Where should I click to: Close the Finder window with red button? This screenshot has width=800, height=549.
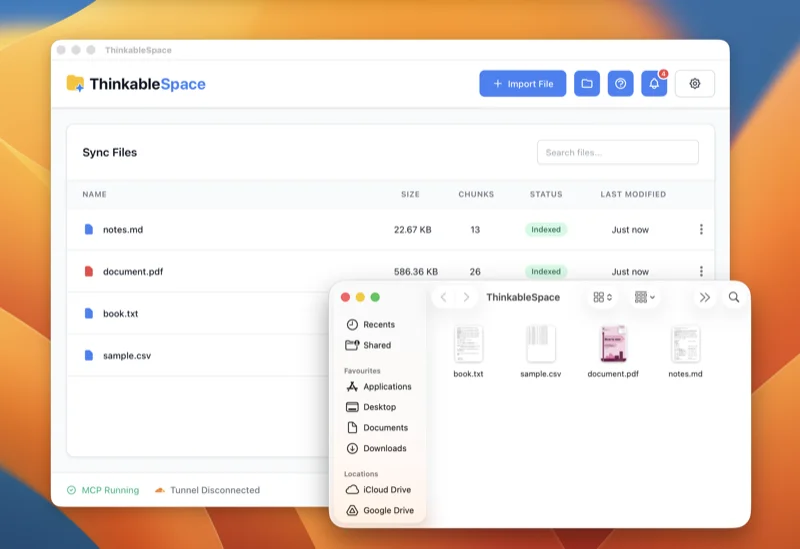(345, 297)
